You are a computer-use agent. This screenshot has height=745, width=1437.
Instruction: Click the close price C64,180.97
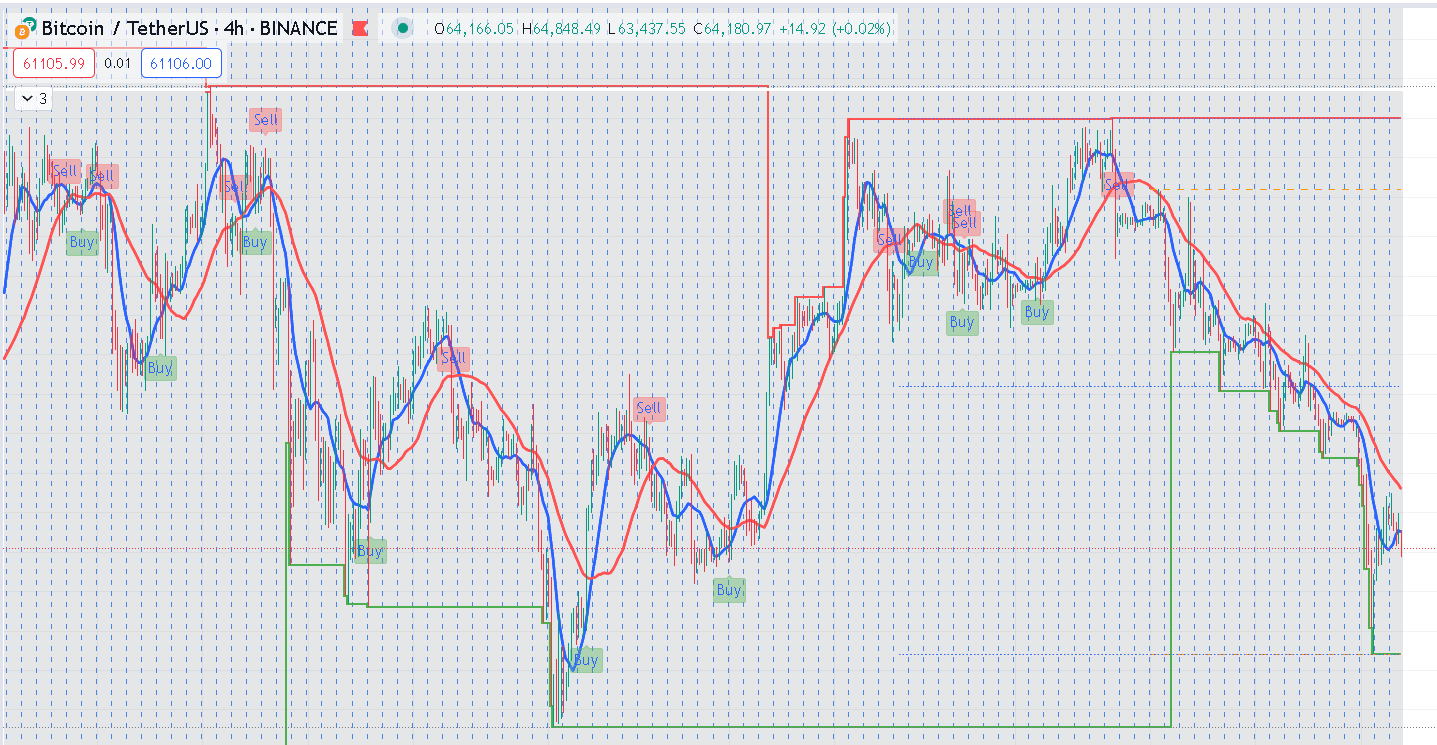pos(732,29)
